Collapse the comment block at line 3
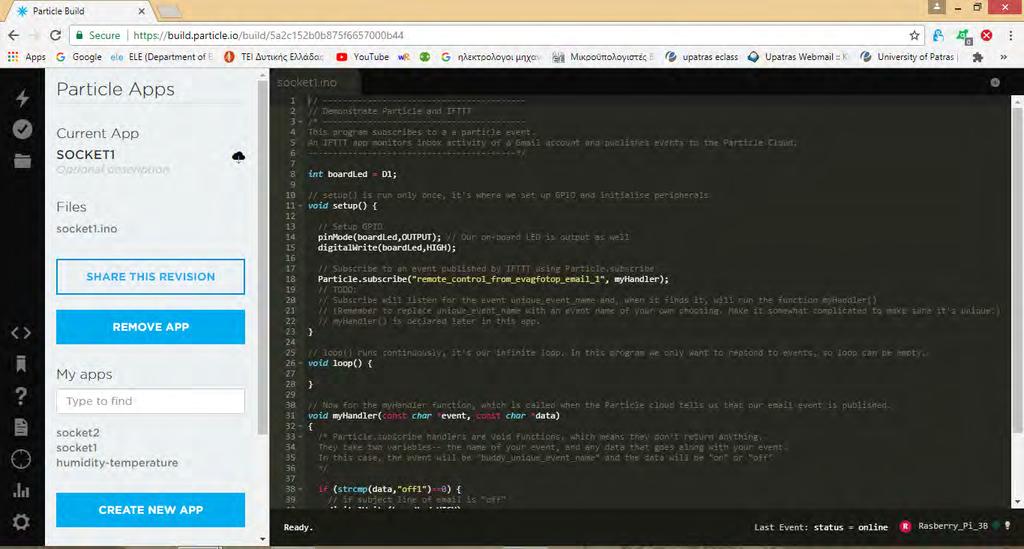Screen dimensions: 1024x549 (300, 121)
